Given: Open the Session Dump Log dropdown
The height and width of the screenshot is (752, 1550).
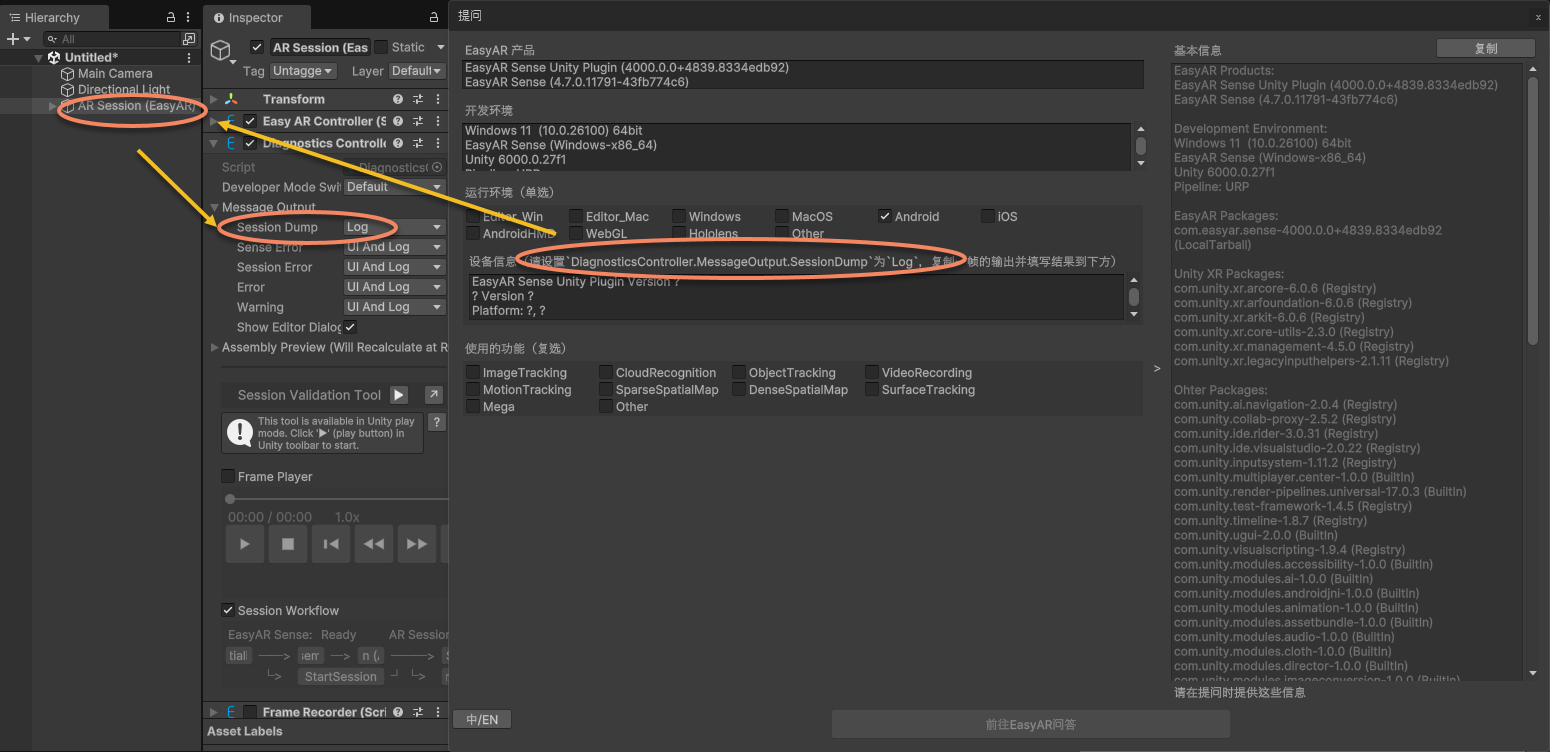Looking at the screenshot, I should click(x=394, y=226).
